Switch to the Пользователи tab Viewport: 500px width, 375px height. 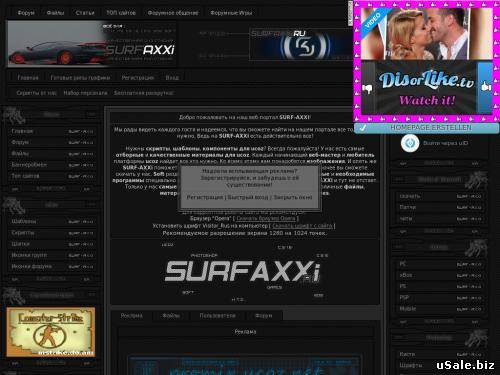tap(217, 315)
